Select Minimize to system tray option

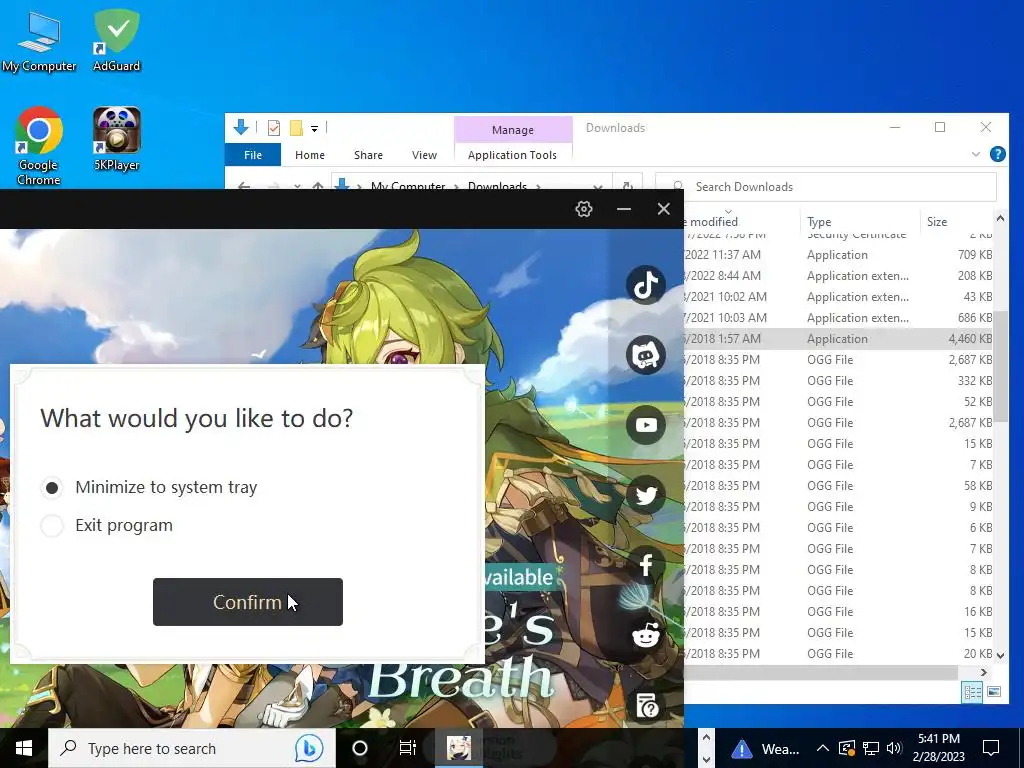click(52, 488)
